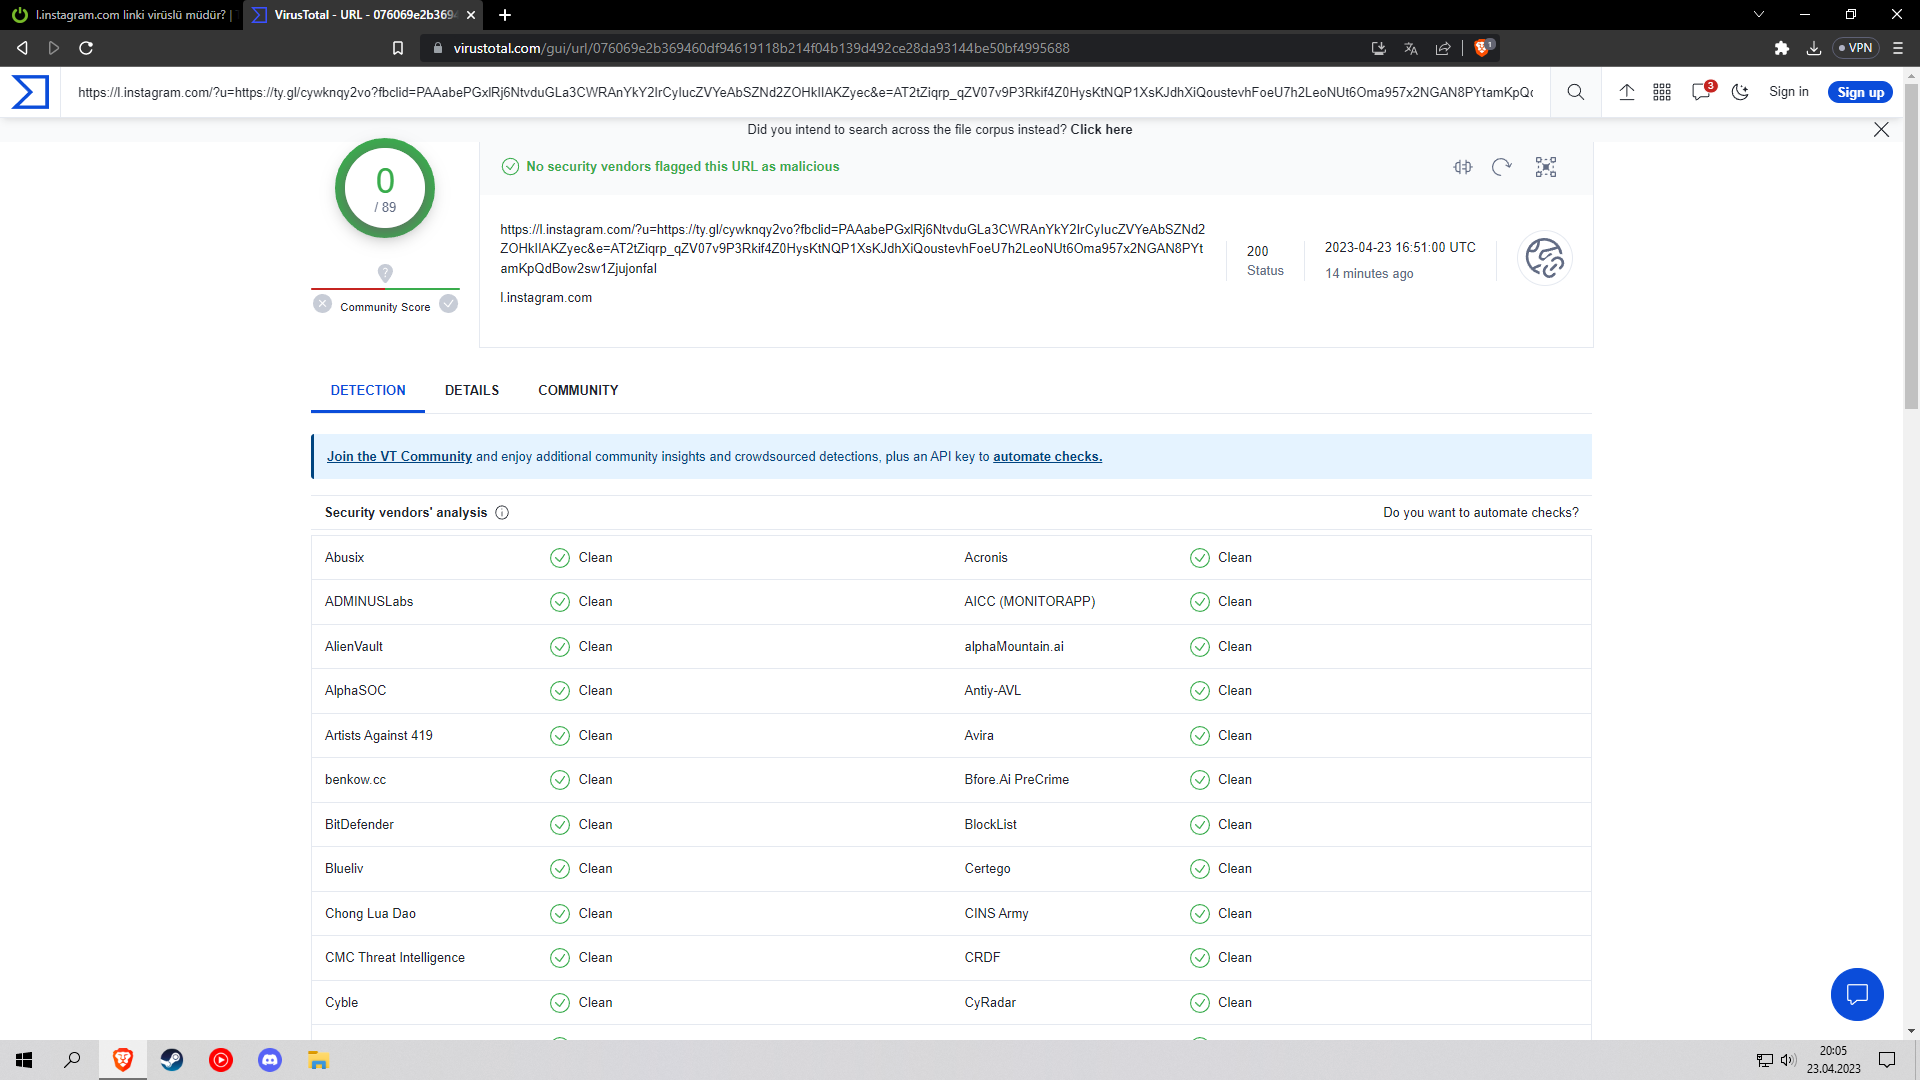Vote malicious with community score X
The image size is (1920, 1080).
point(322,304)
